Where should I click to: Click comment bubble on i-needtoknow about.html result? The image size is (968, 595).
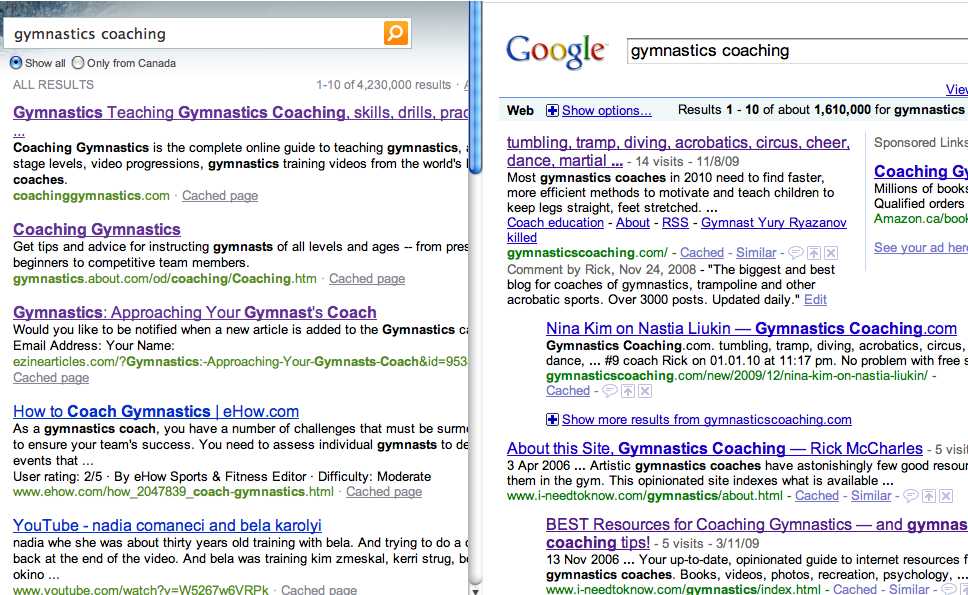coord(910,495)
